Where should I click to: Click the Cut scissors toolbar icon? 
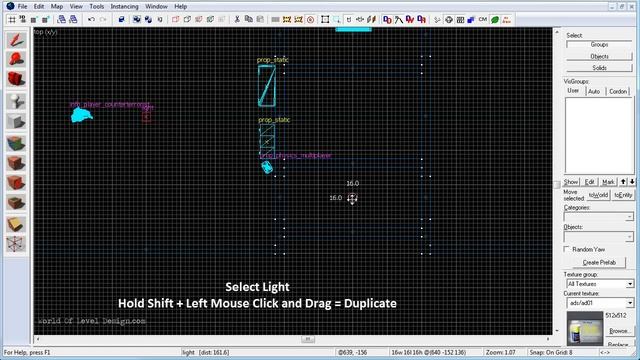[237, 19]
